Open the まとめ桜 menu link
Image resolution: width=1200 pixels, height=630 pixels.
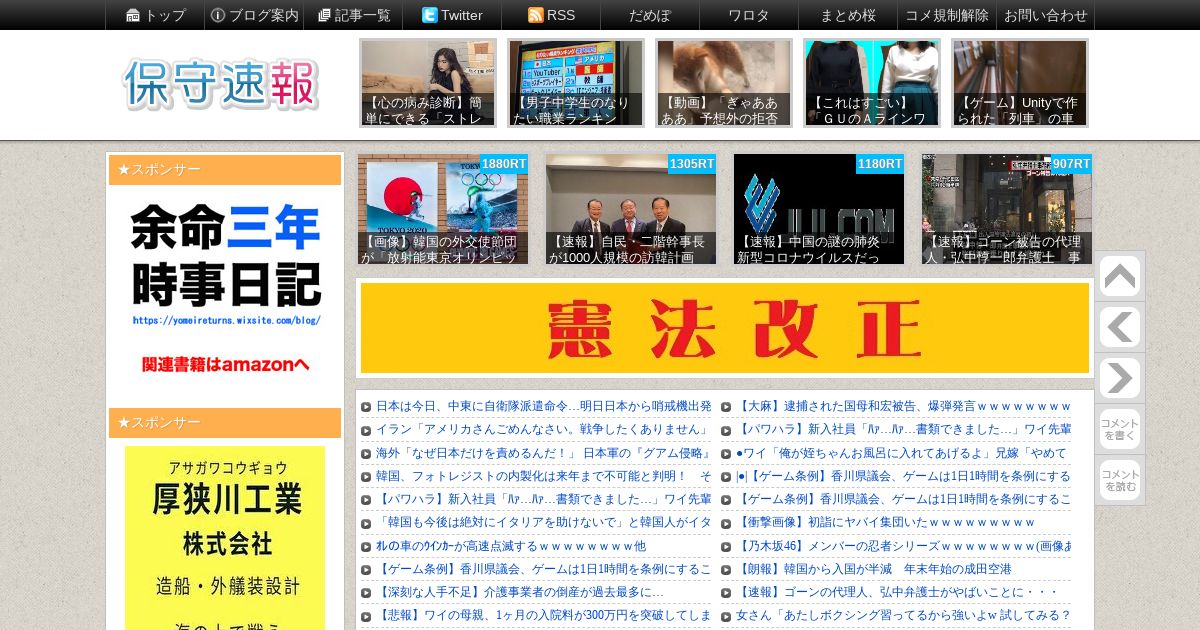tap(848, 15)
